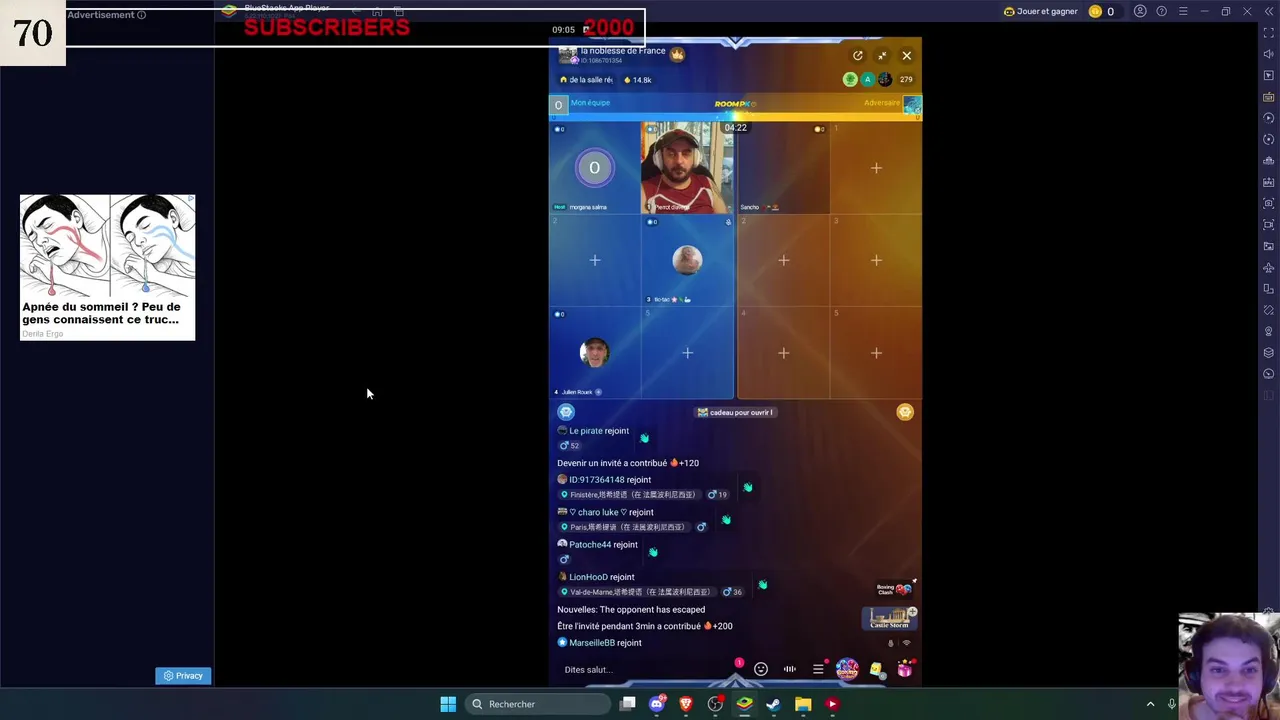Open Discord from the taskbar
Image resolution: width=1280 pixels, height=720 pixels.
(657, 704)
